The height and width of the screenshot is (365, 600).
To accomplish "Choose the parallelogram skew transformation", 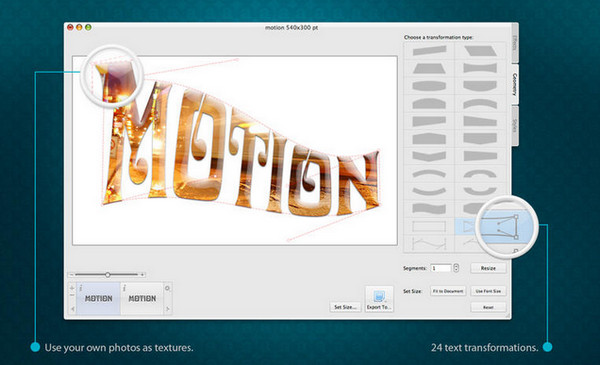I will click(480, 51).
